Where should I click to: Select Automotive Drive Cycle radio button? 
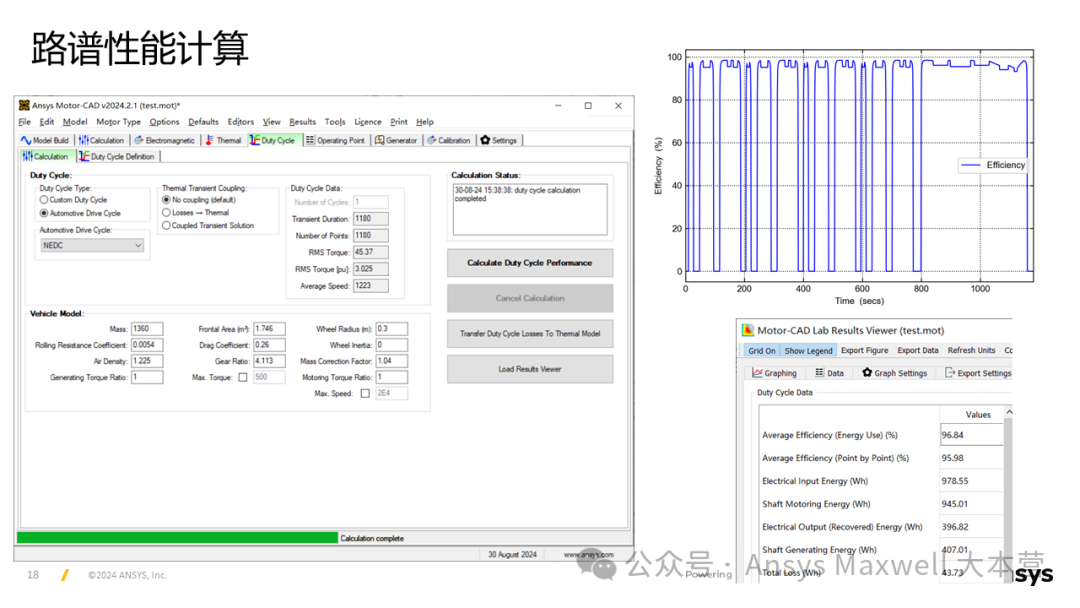point(44,213)
